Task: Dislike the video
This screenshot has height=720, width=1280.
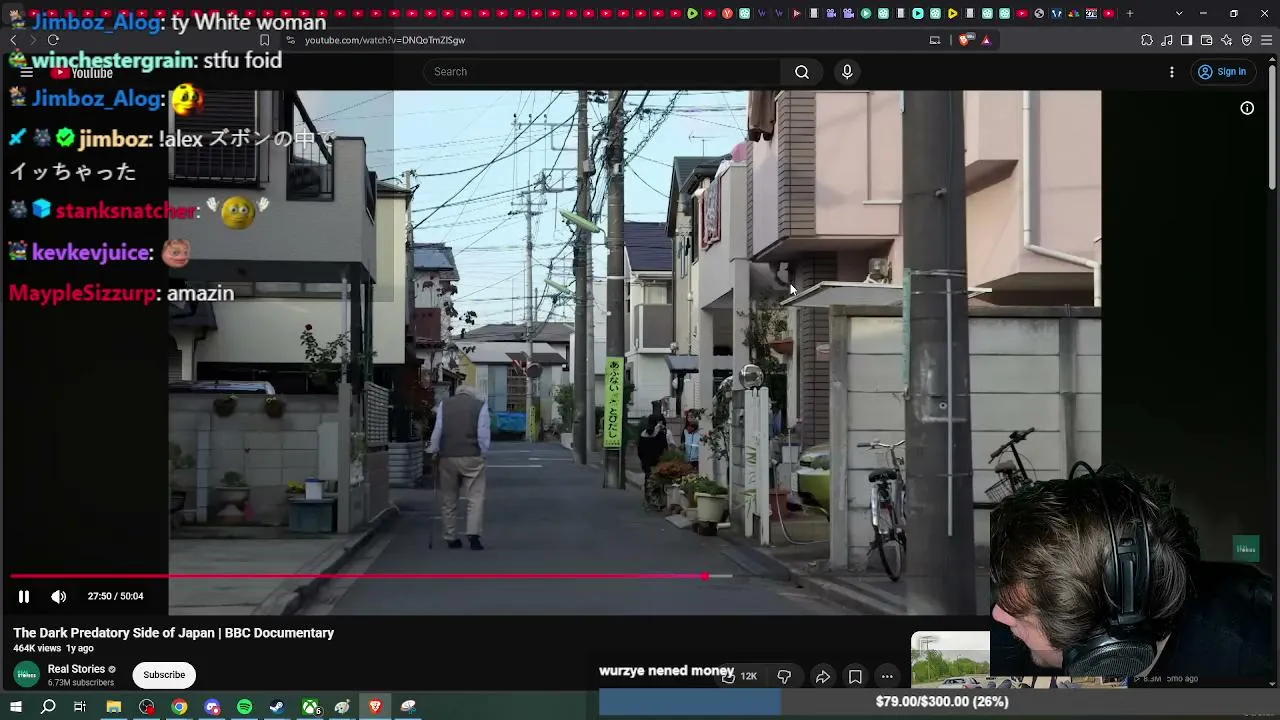Action: tap(784, 677)
